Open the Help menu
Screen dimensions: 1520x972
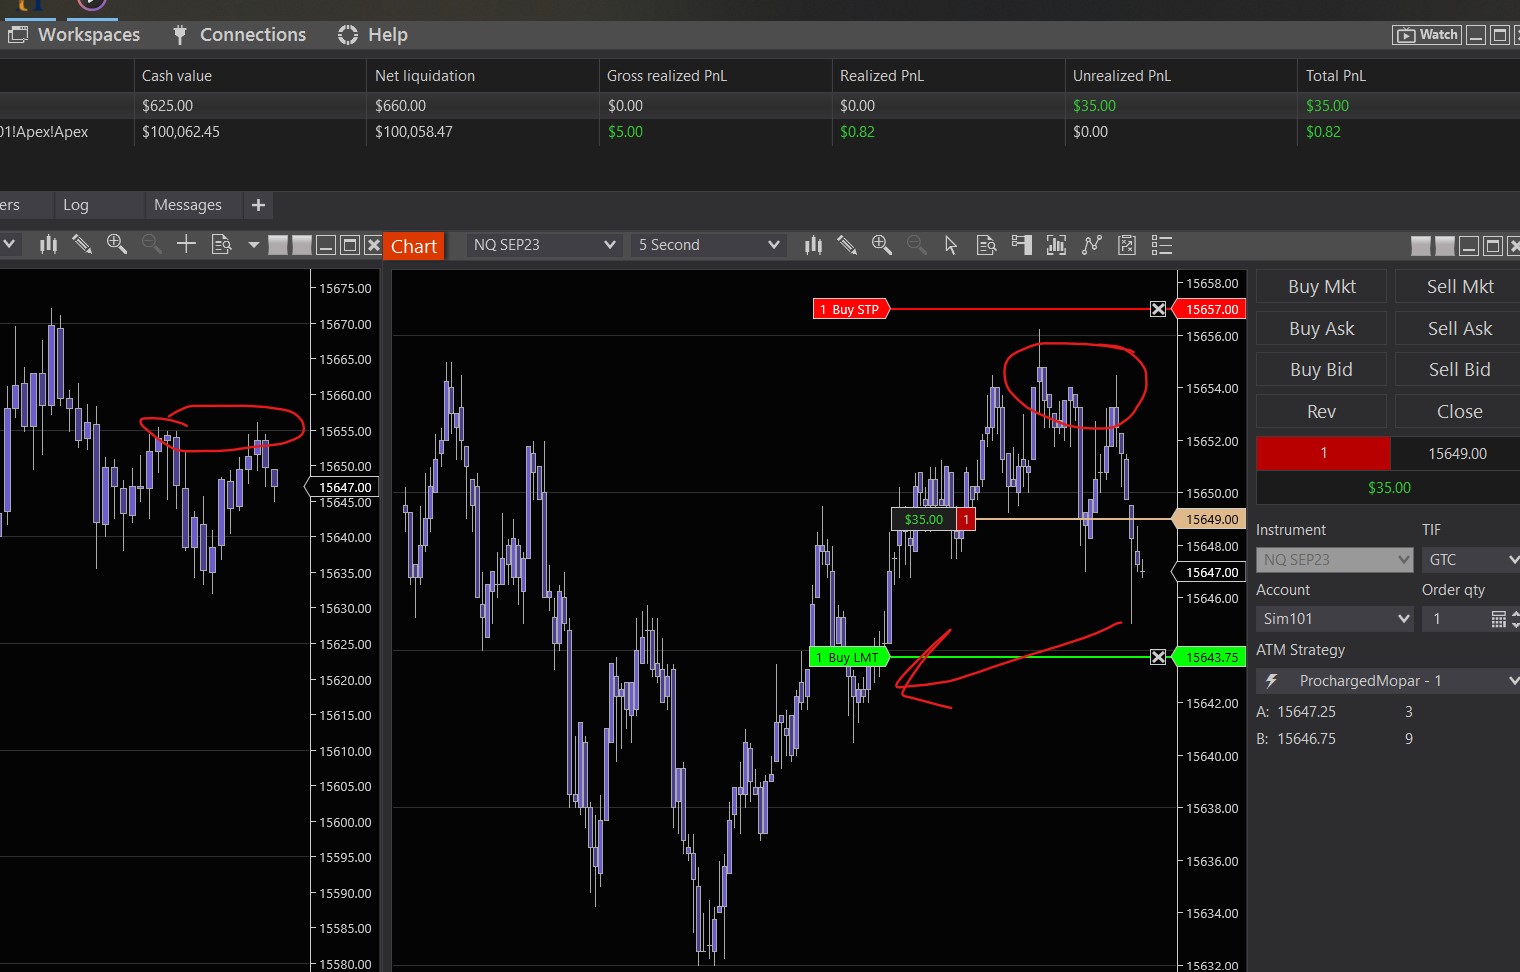point(373,35)
